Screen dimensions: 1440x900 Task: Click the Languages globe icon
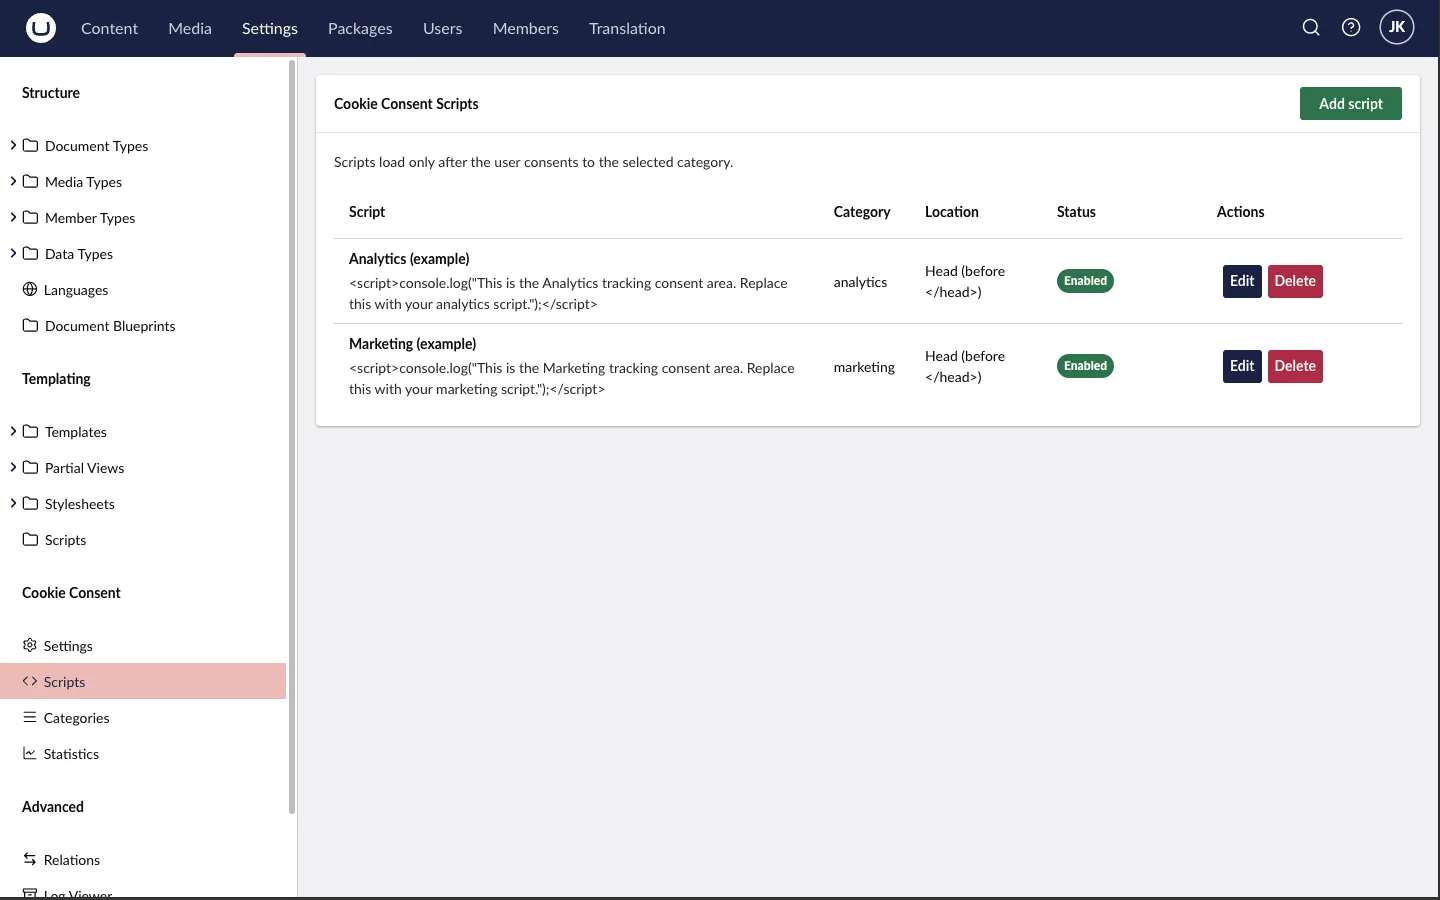[30, 290]
